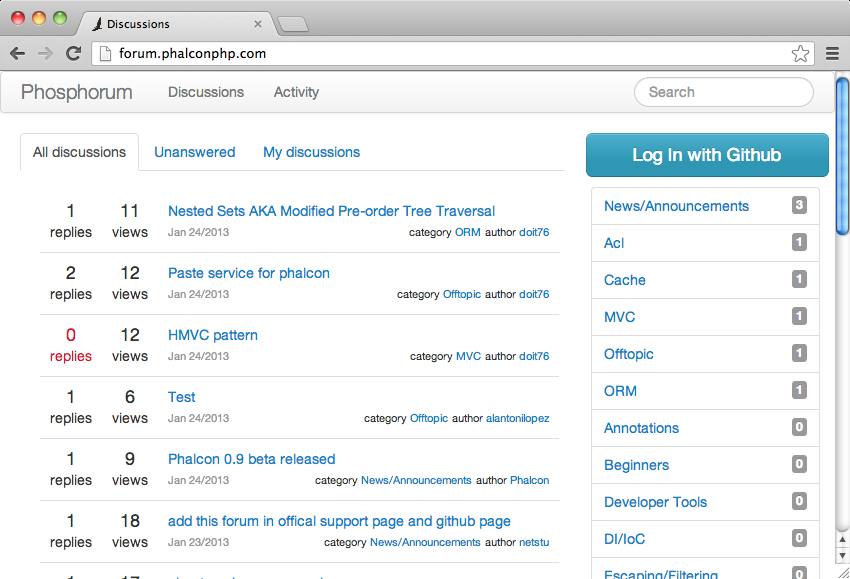Select the All discussions tab

point(79,152)
